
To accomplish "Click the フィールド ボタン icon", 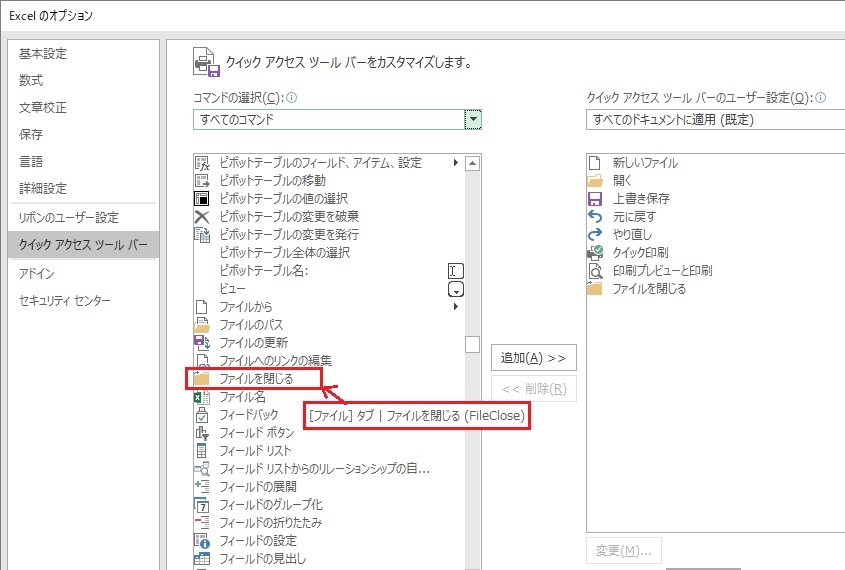I will (x=202, y=433).
